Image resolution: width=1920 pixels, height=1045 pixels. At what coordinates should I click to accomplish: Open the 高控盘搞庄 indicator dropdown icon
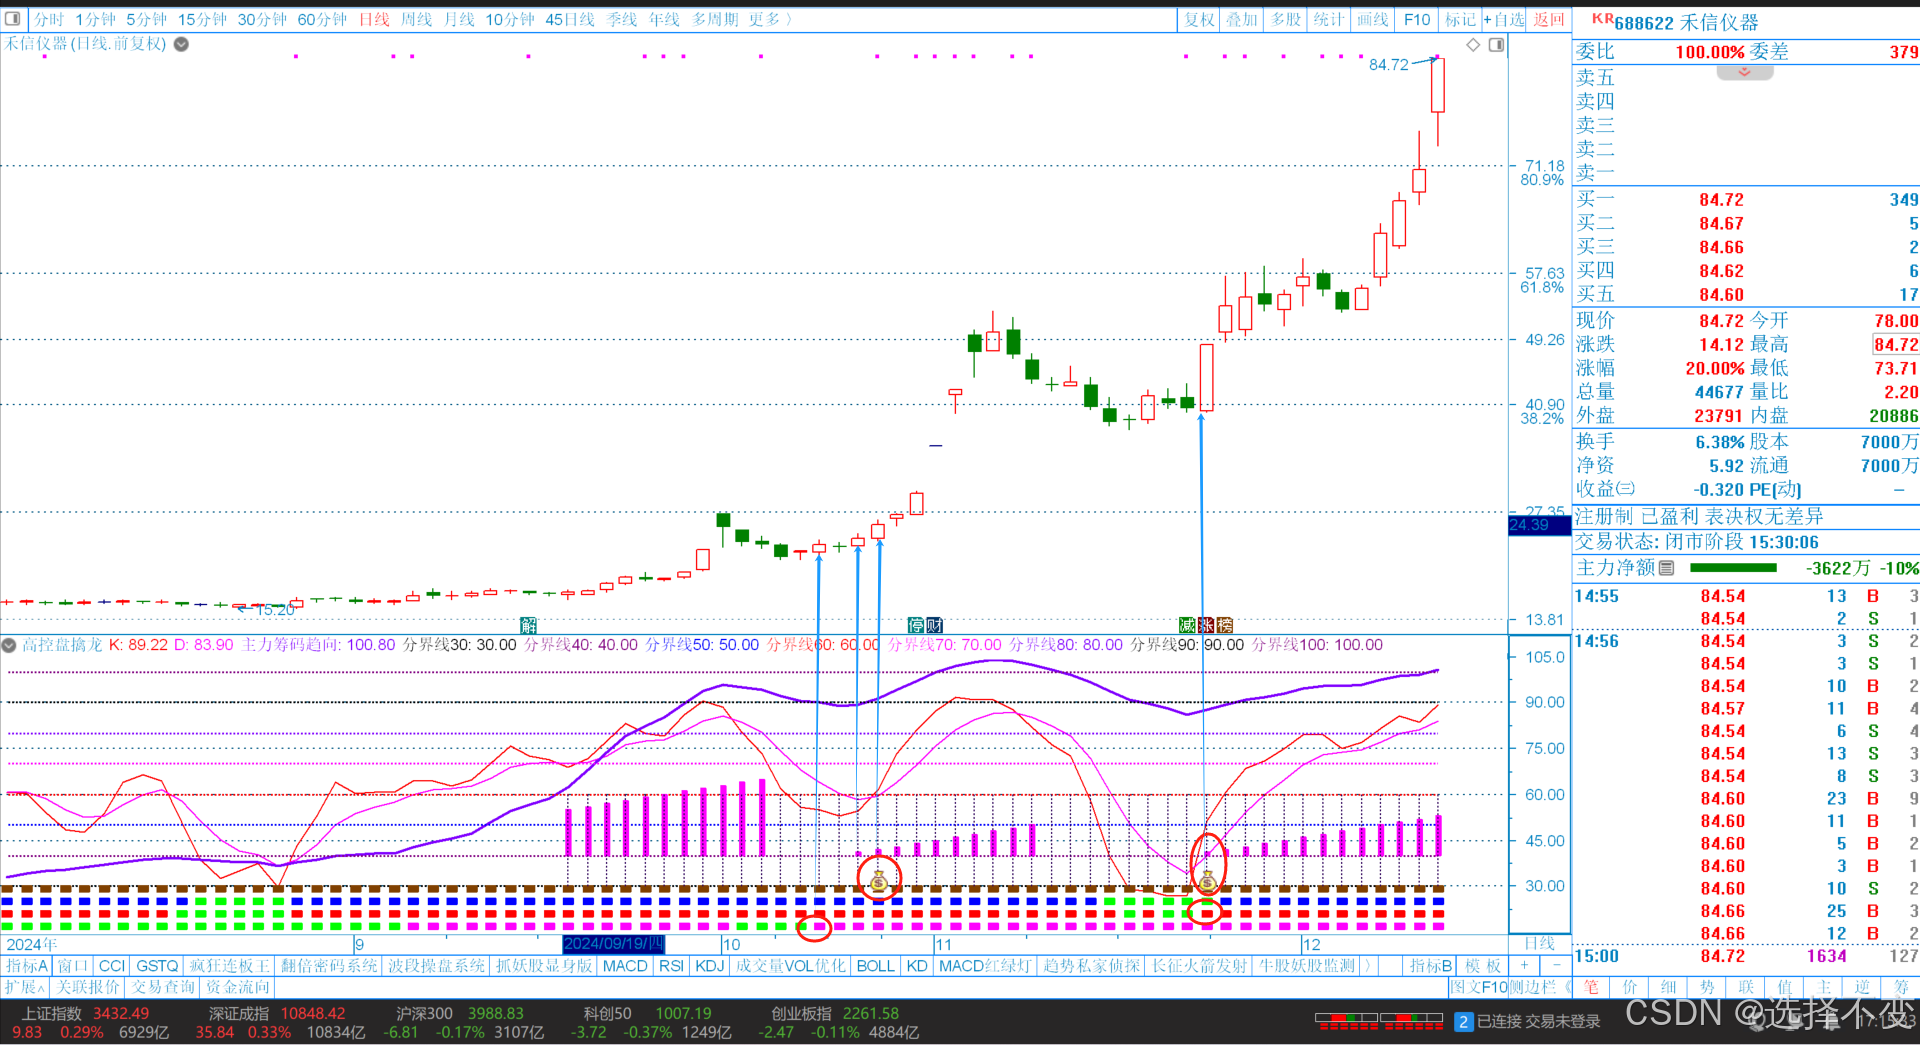(9, 645)
